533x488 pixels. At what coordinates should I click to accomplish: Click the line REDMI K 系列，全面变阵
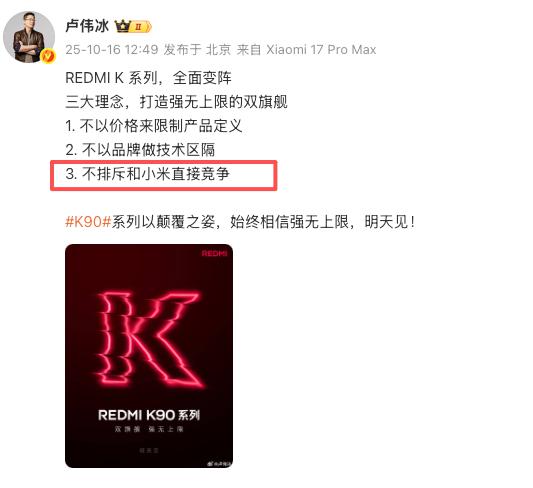(148, 78)
